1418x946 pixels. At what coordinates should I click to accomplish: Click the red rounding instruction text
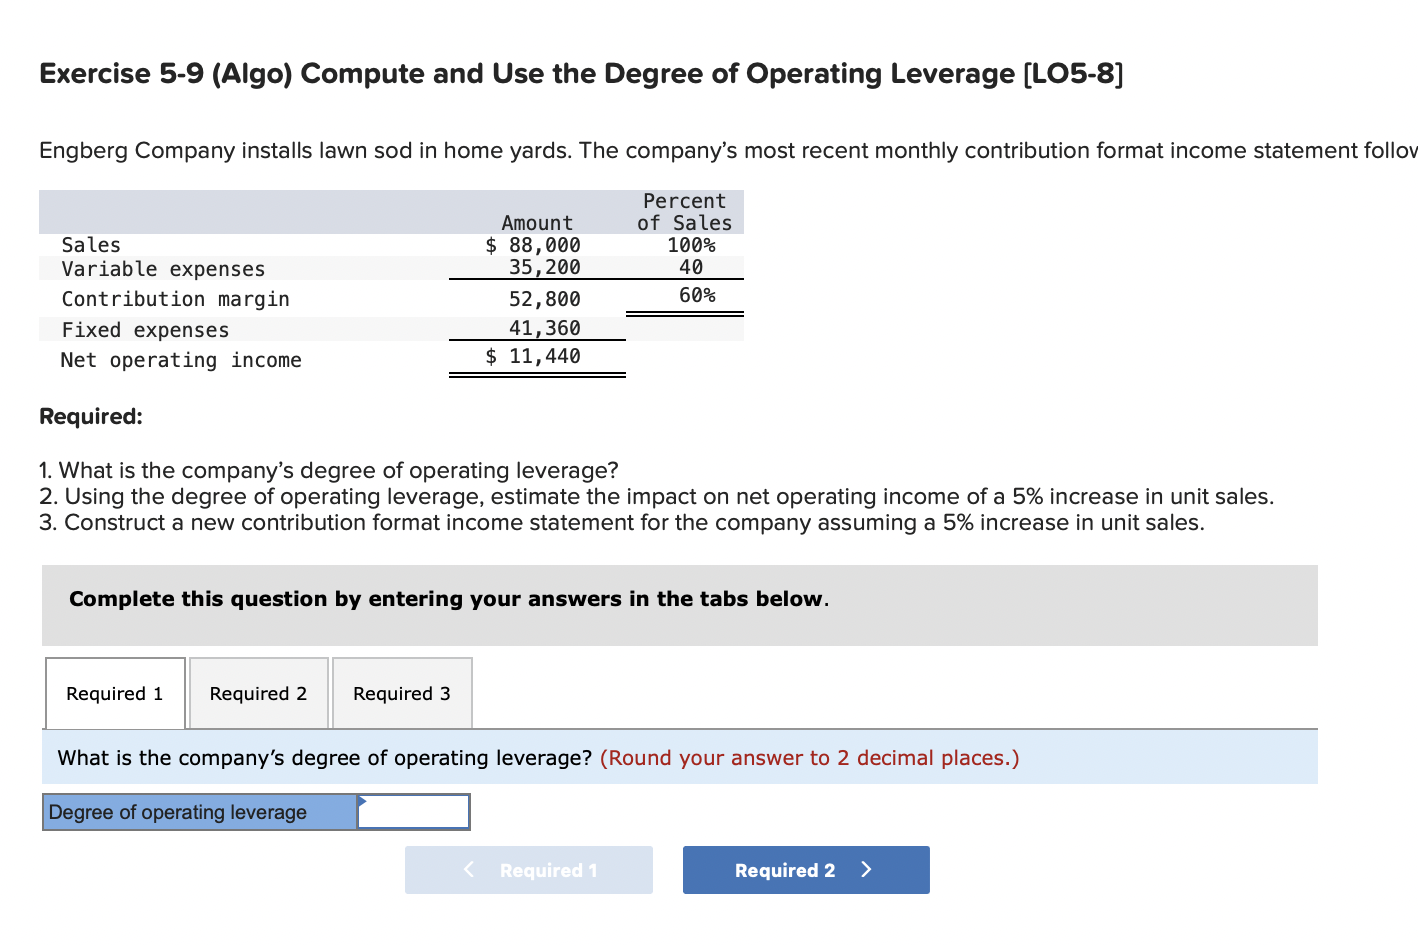(x=808, y=757)
